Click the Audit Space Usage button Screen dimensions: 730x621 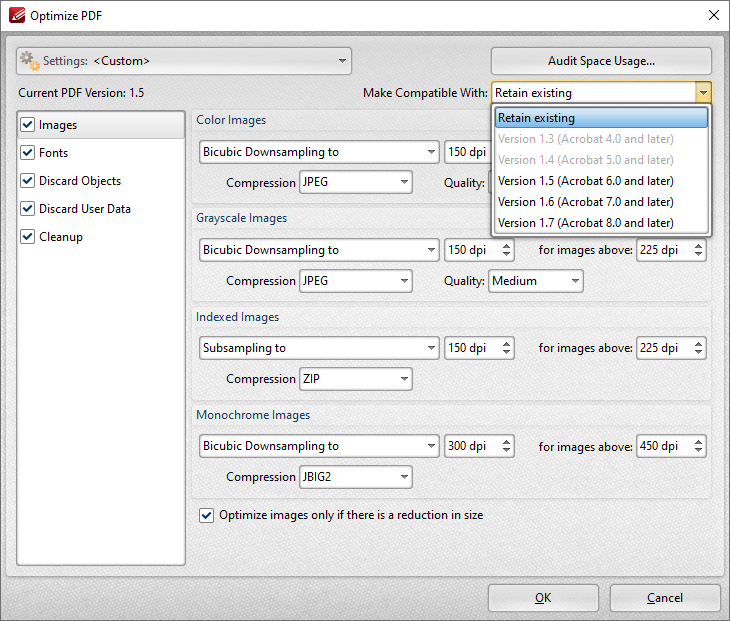(601, 61)
